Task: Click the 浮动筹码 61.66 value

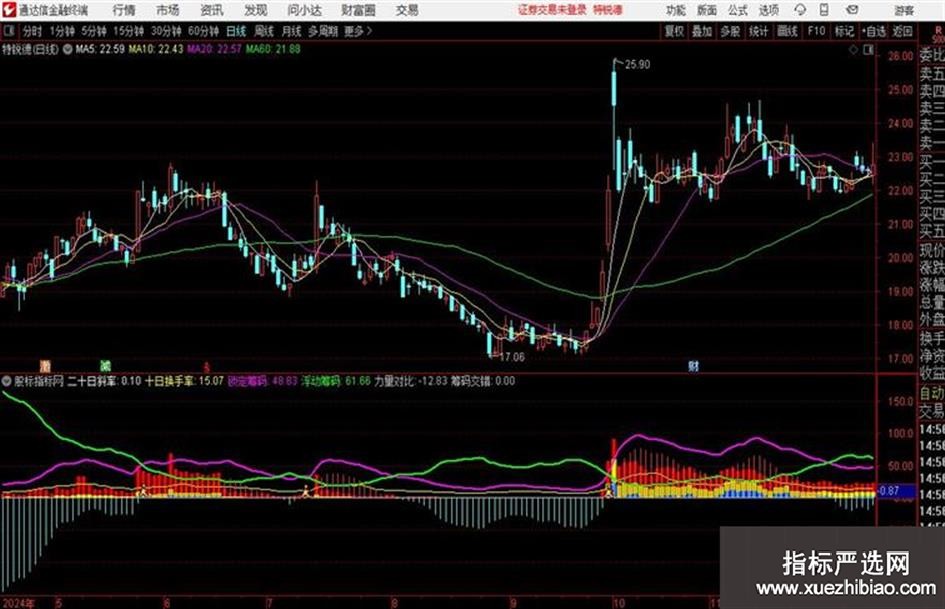Action: point(336,381)
